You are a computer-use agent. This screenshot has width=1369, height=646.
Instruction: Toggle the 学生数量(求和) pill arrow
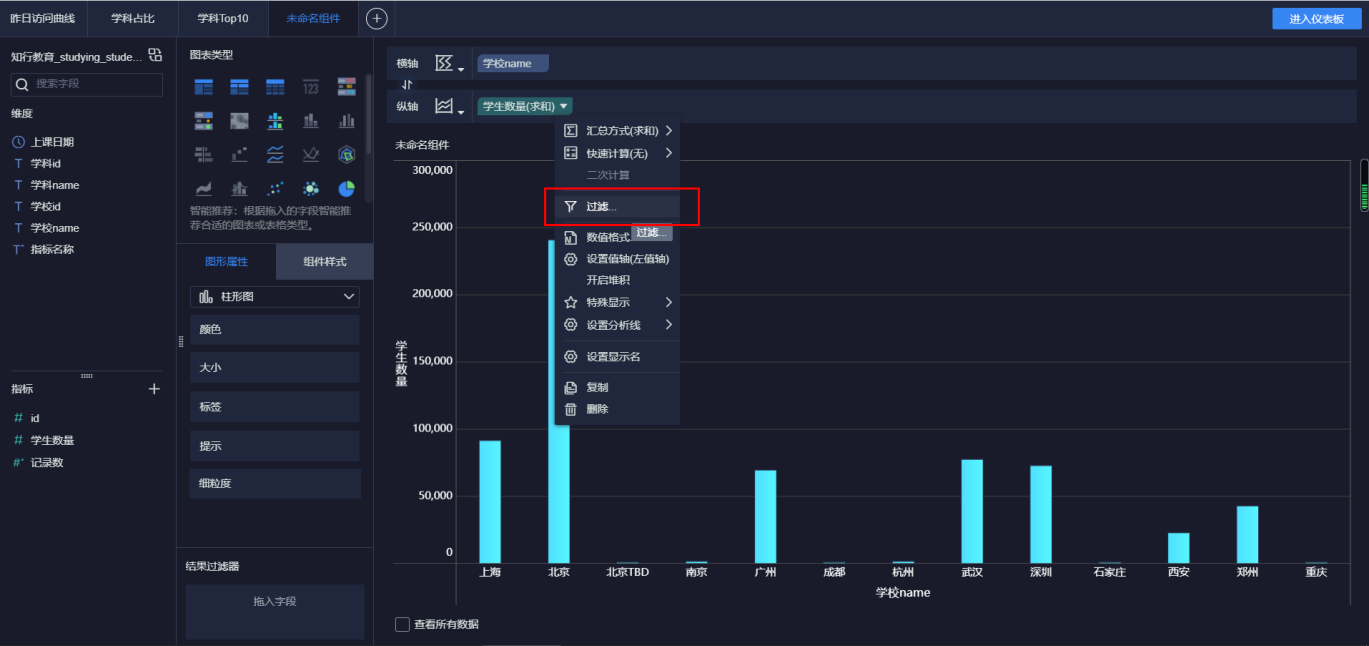tap(564, 106)
